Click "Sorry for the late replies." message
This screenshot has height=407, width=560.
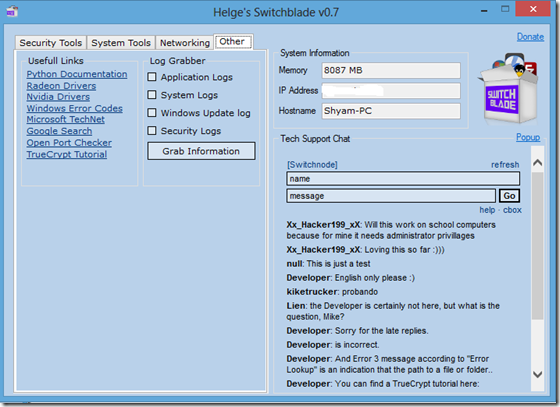[381, 331]
